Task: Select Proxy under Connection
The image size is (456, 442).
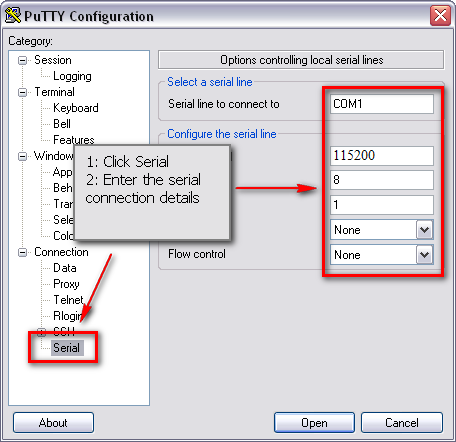Action: pos(66,284)
